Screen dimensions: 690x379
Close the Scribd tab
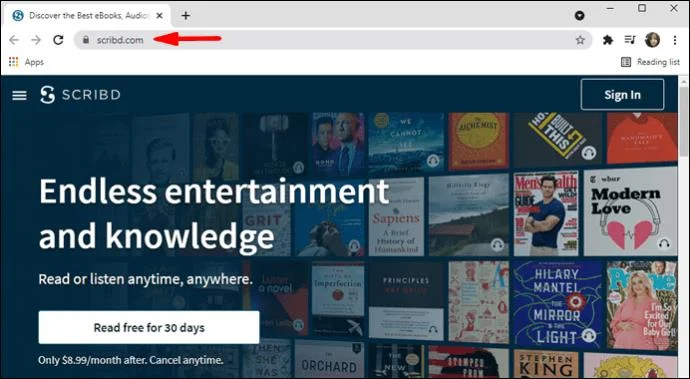pos(160,15)
